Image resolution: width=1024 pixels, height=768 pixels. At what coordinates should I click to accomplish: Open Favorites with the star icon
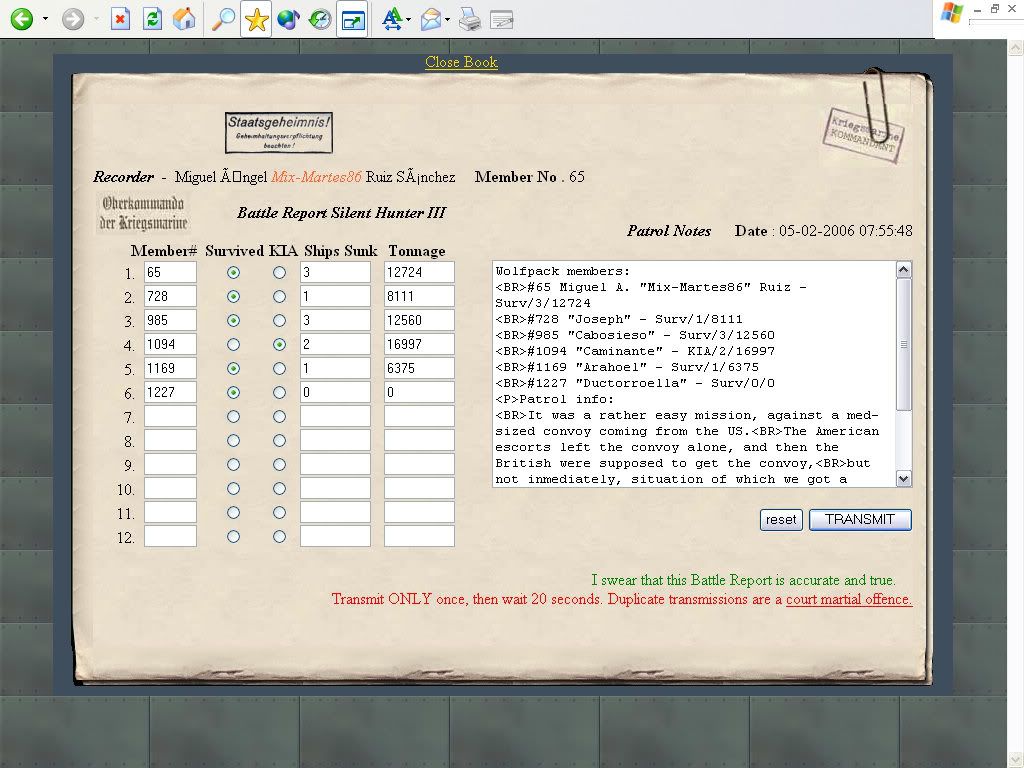point(256,19)
